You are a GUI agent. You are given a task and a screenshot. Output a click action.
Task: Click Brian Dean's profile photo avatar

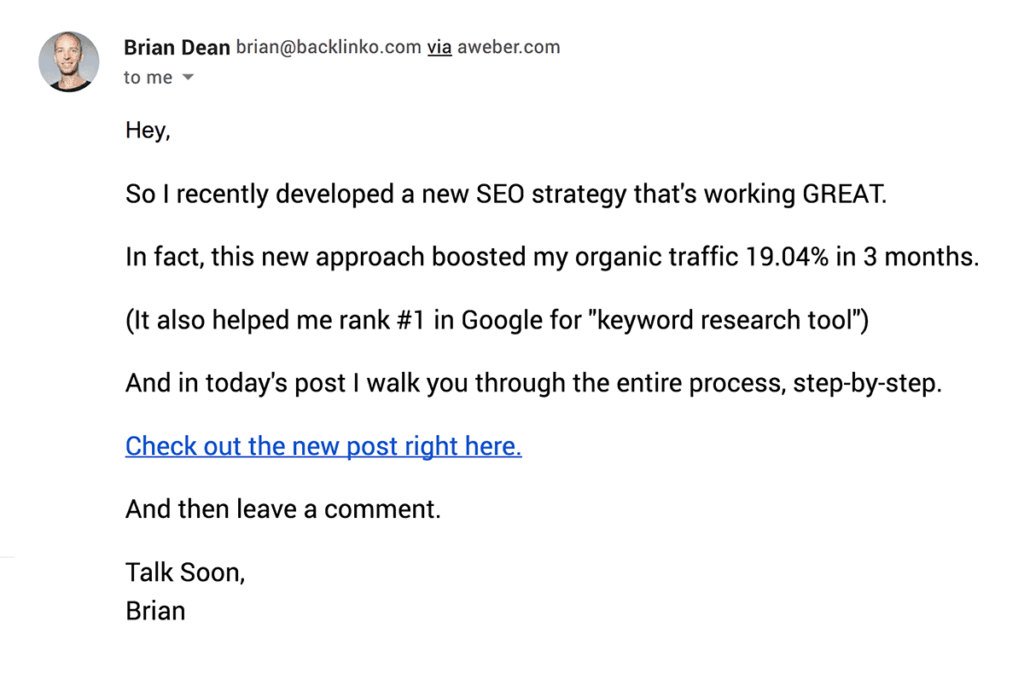(69, 62)
